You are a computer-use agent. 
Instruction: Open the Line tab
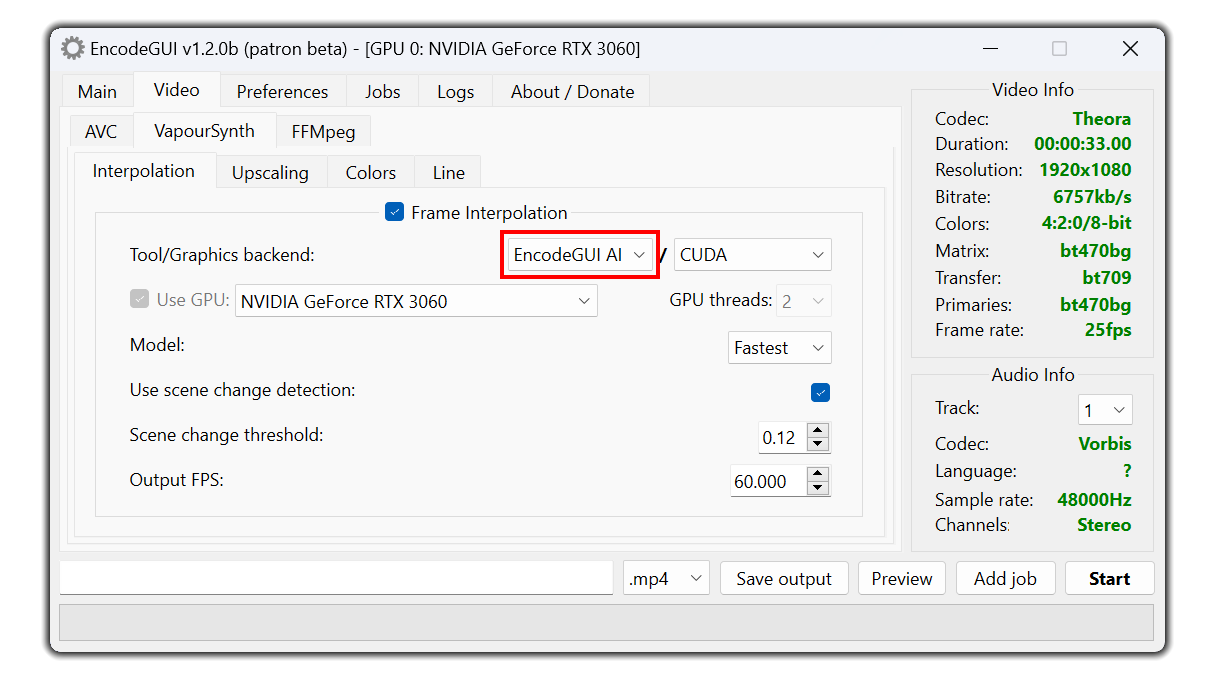(x=448, y=172)
